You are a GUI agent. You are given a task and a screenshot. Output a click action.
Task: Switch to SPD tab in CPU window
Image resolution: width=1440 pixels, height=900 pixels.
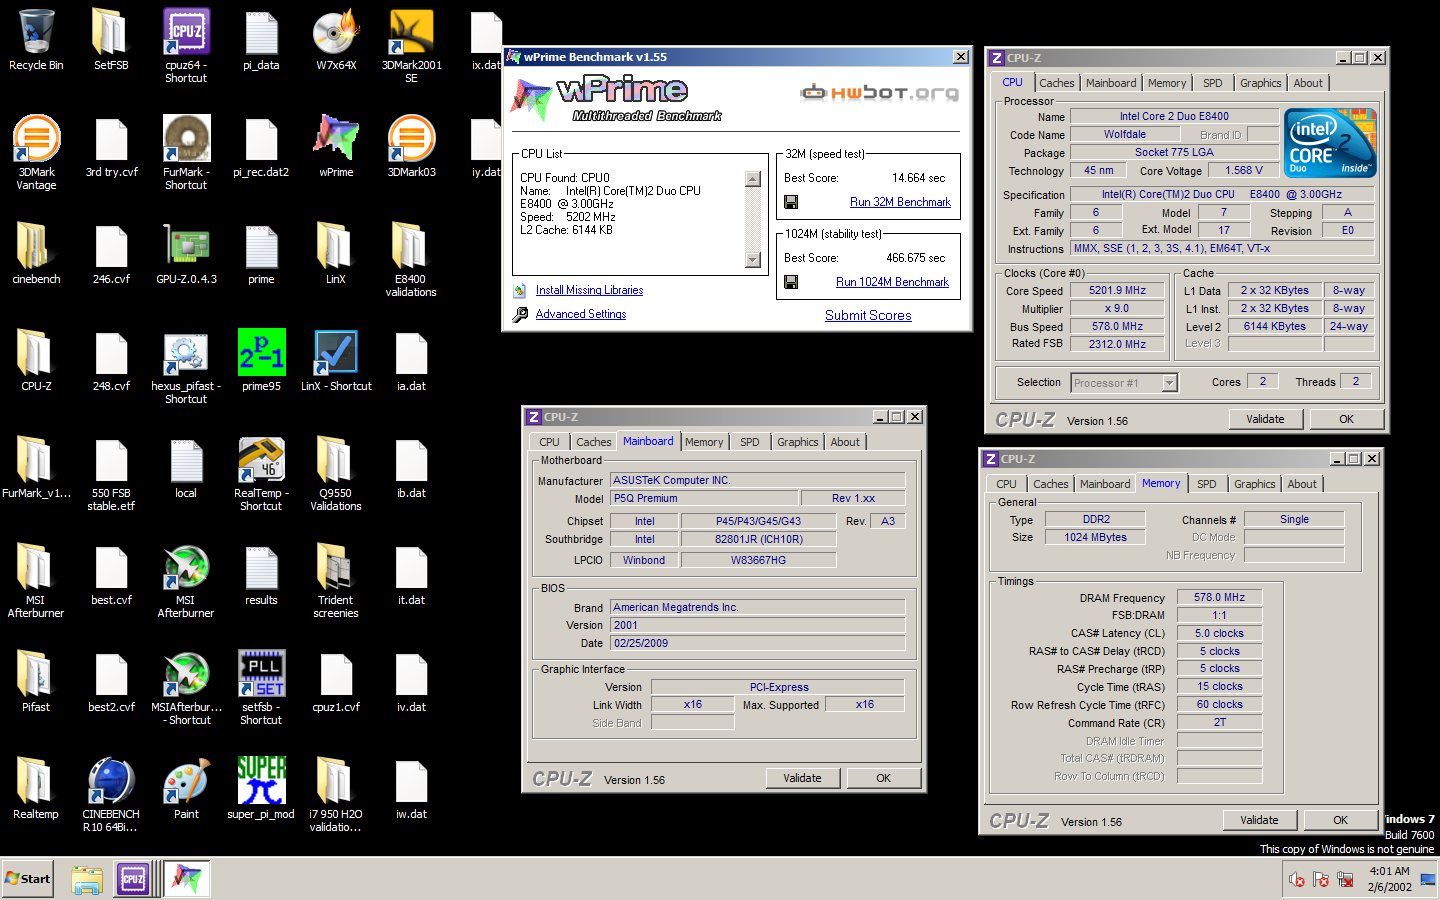[x=1212, y=83]
